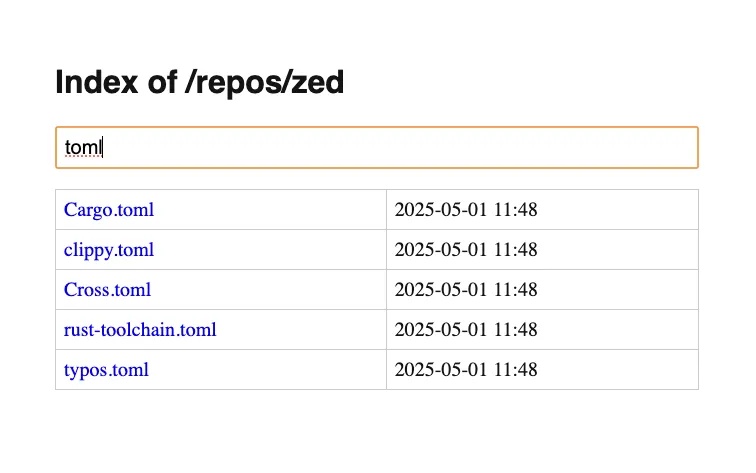Click the typed word "toml" in filter box
The width and height of the screenshot is (756, 473).
click(83, 148)
